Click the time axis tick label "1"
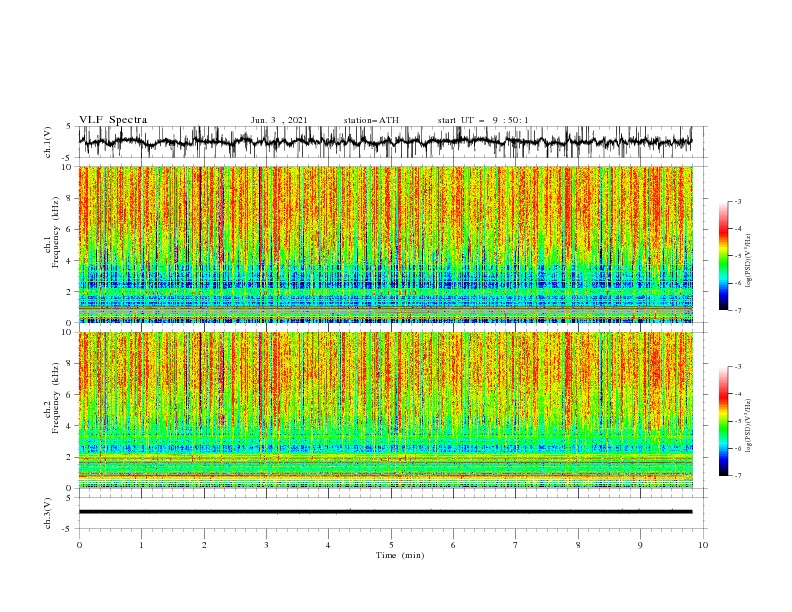Image resolution: width=792 pixels, height=612 pixels. click(x=141, y=545)
